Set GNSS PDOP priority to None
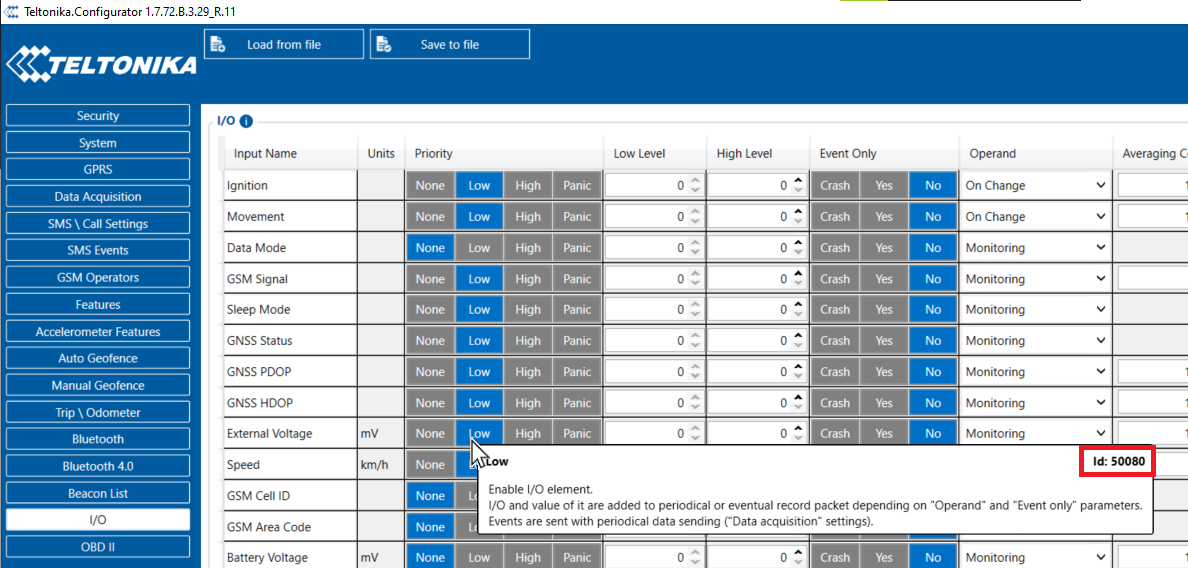Image resolution: width=1188 pixels, height=568 pixels. pos(430,372)
